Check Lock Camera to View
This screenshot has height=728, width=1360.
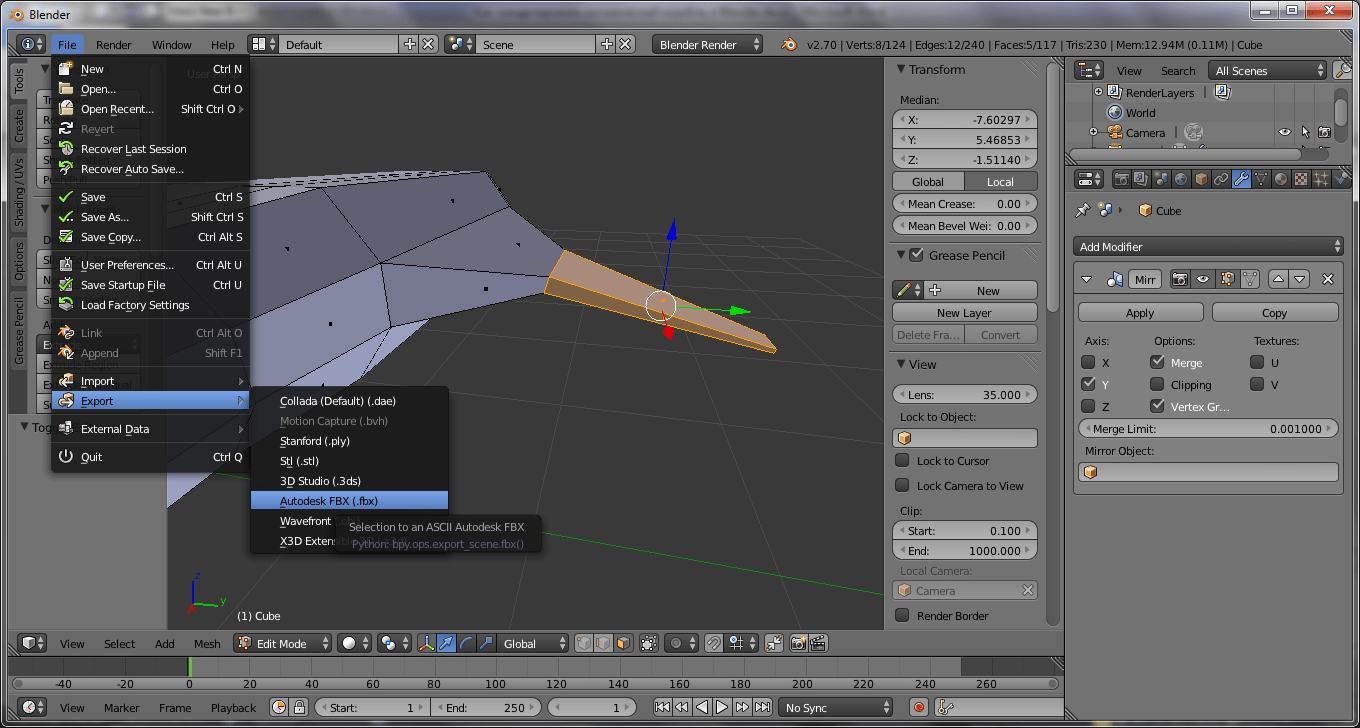coord(902,485)
